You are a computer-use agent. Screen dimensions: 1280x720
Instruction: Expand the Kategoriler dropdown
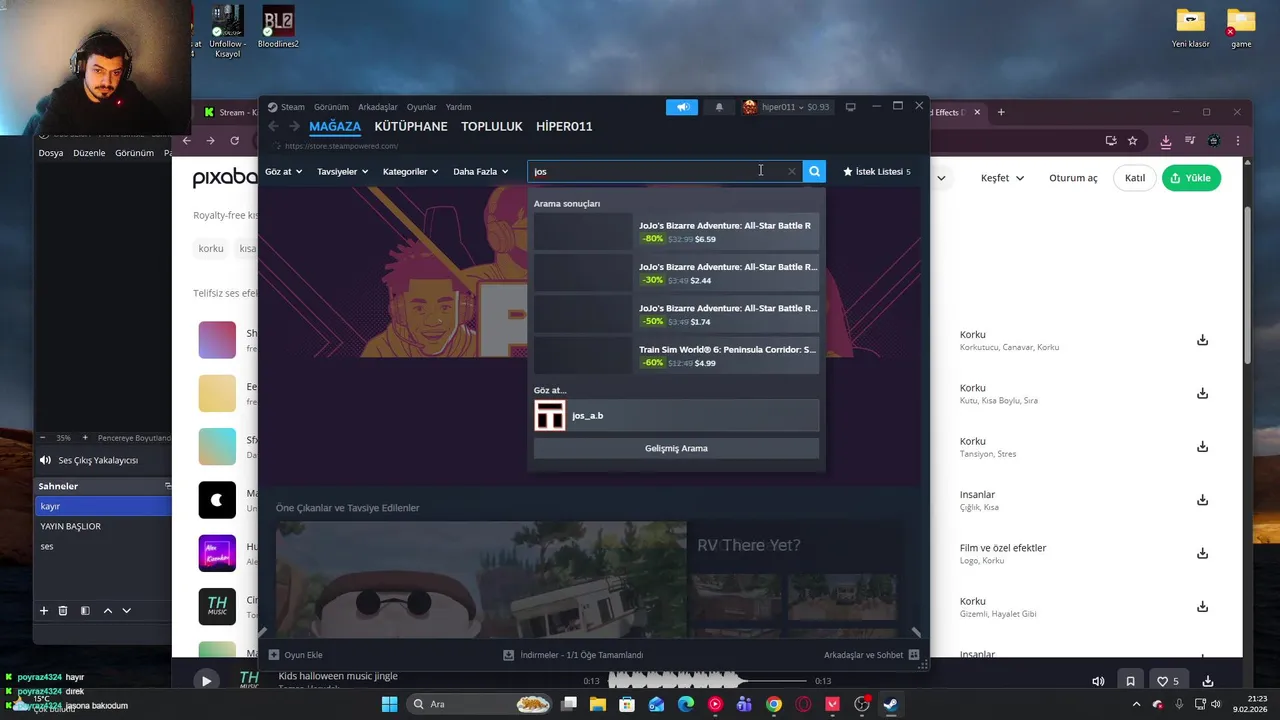click(x=410, y=171)
